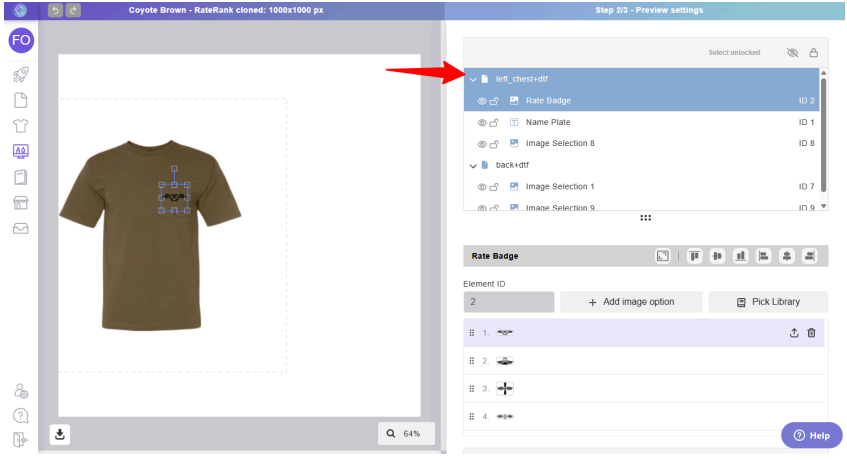Click the redo arrow in title bar
This screenshot has height=460, width=847.
tap(73, 10)
